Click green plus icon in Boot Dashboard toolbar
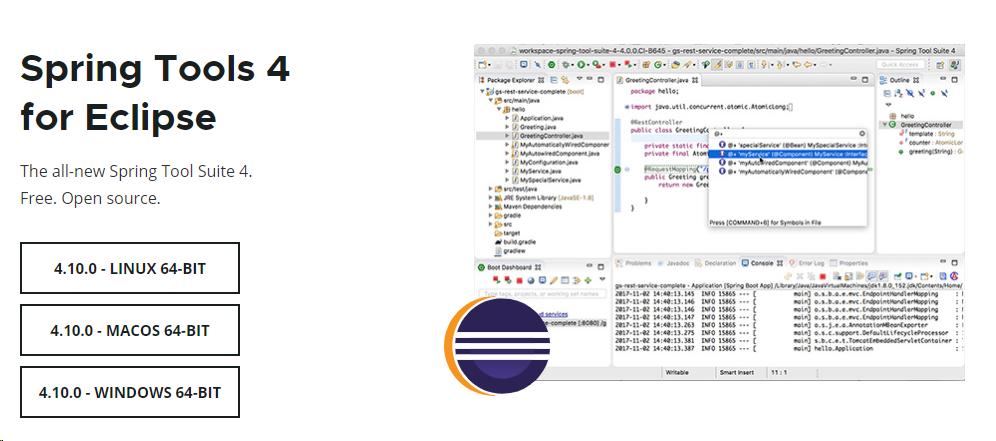 (x=588, y=280)
